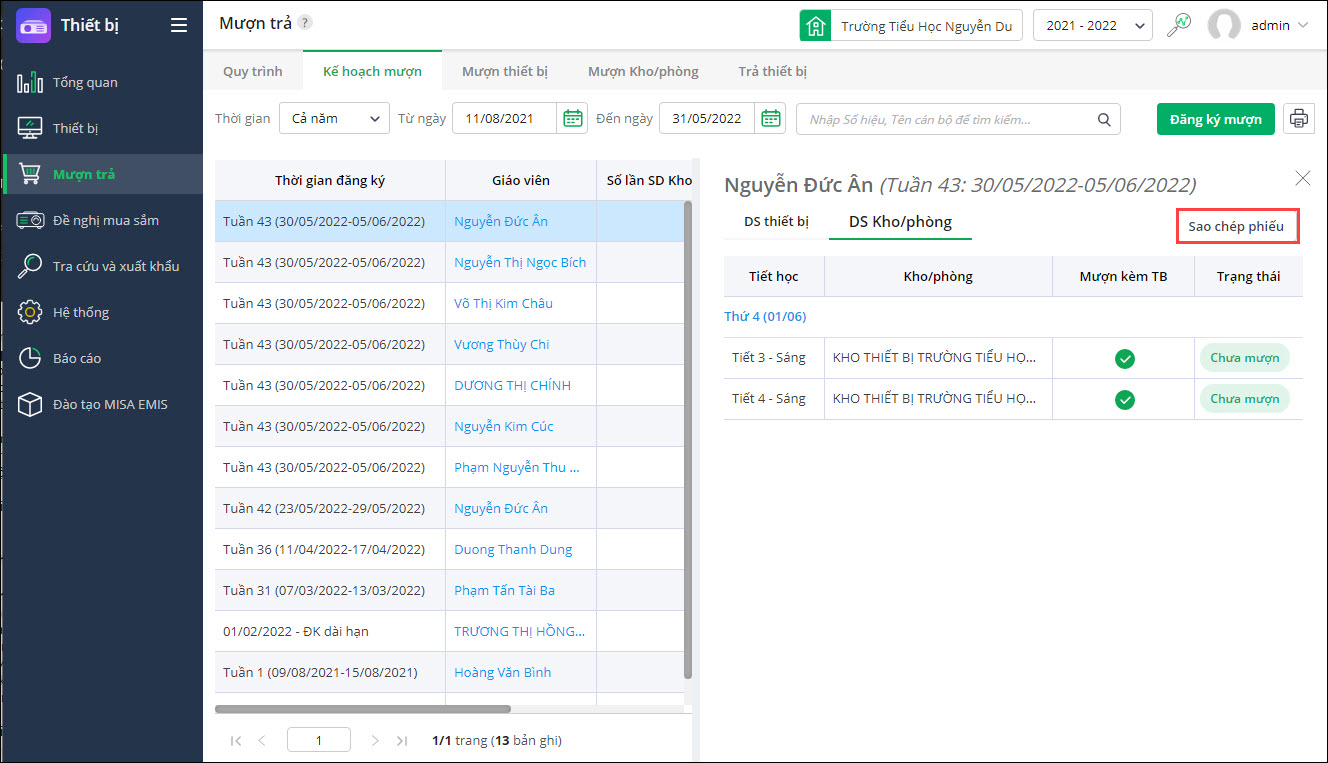Click Chưa mượn status for Tiết 4 - Sáng

coord(1245,399)
